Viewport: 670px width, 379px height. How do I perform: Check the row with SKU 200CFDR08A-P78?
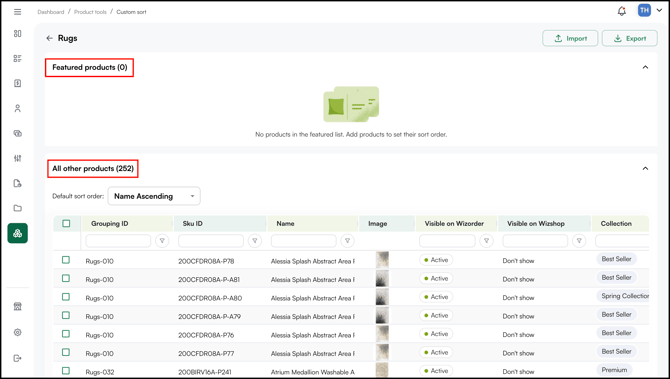pos(66,260)
